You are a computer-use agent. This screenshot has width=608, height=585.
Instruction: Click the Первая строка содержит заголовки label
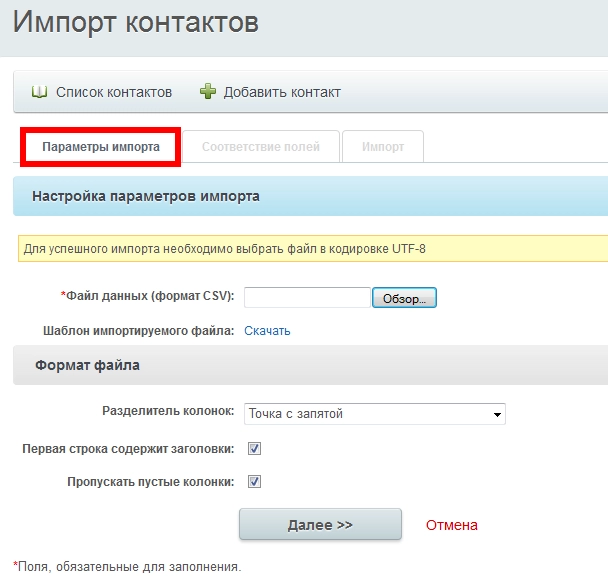tap(128, 448)
